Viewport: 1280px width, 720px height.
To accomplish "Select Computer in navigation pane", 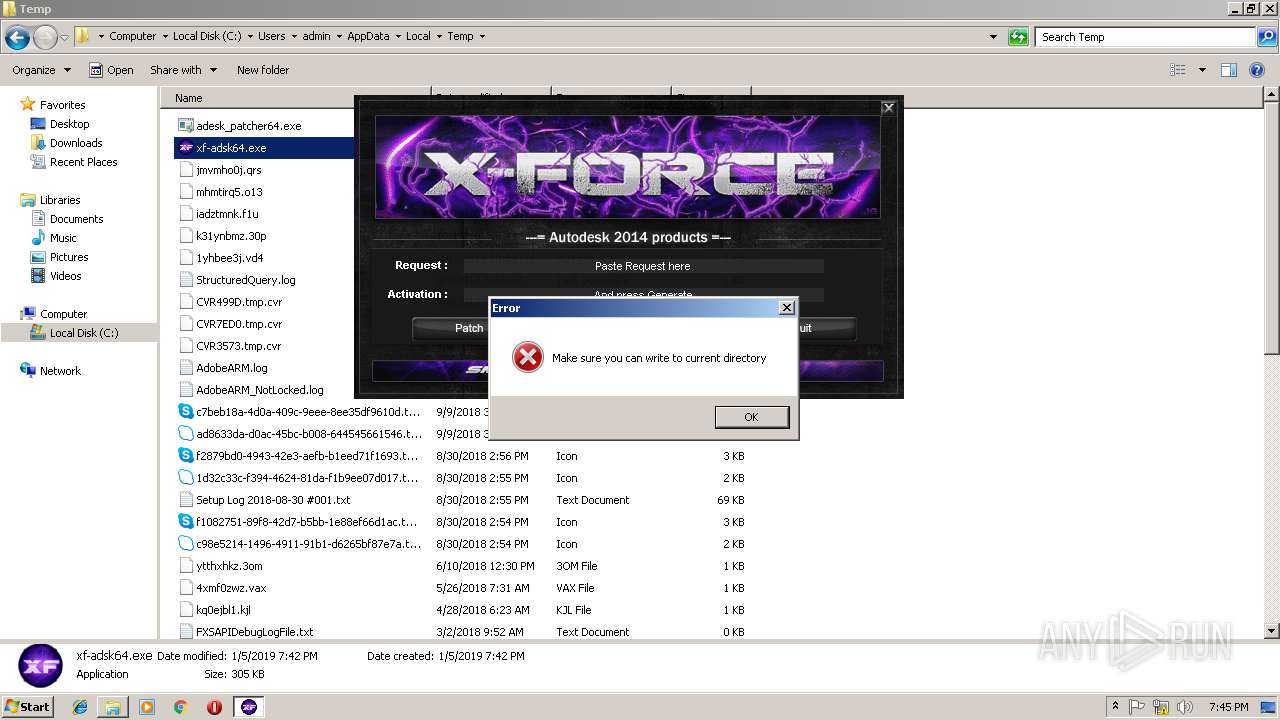I will click(63, 314).
